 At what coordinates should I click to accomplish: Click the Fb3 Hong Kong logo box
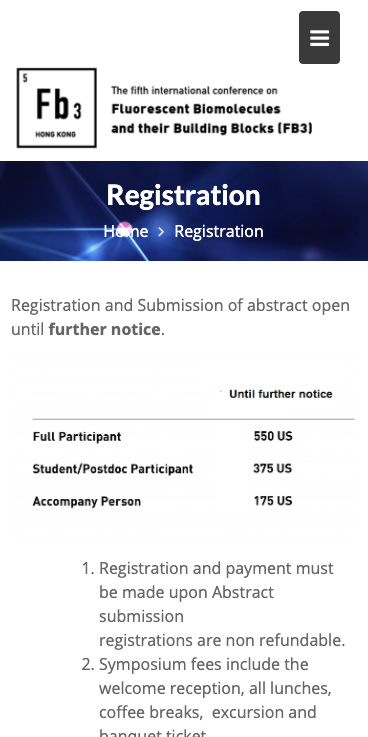tap(57, 108)
